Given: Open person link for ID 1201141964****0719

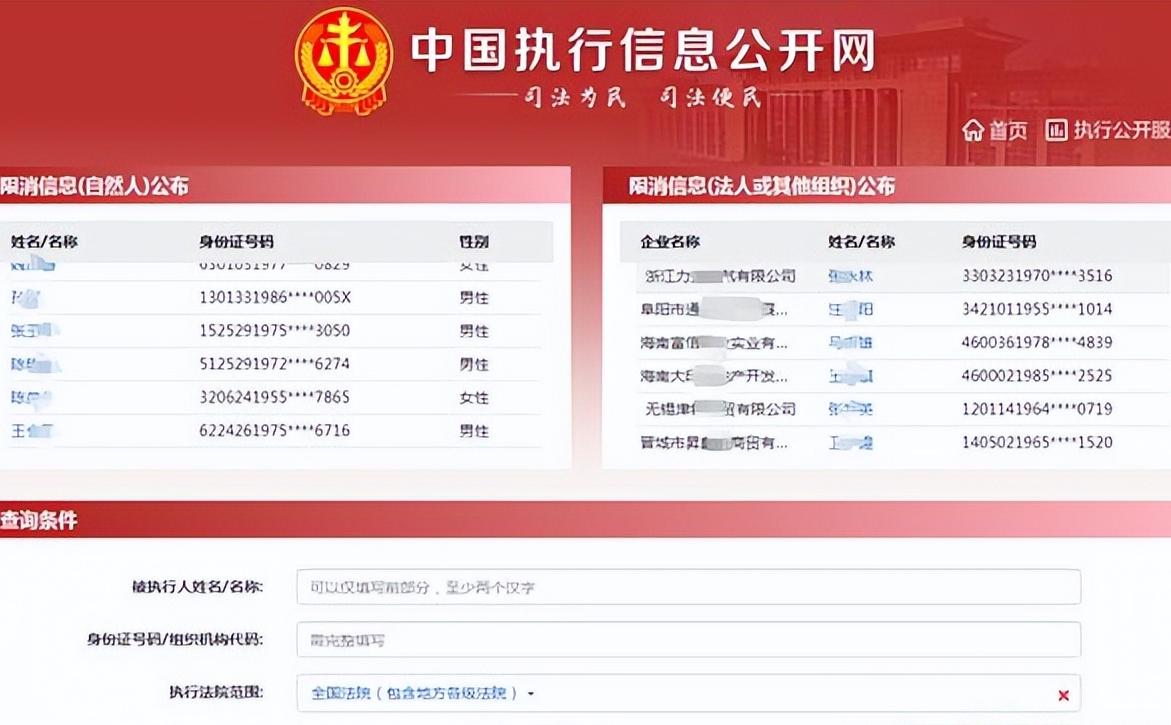Looking at the screenshot, I should (x=851, y=409).
